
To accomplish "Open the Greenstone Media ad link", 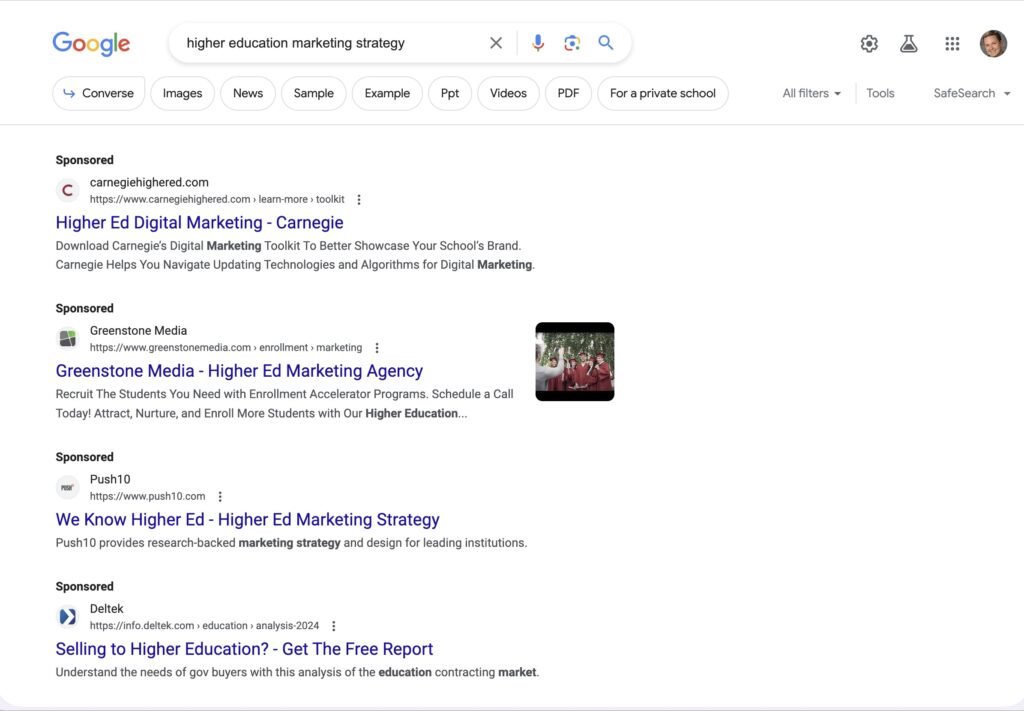I will pyautogui.click(x=239, y=370).
